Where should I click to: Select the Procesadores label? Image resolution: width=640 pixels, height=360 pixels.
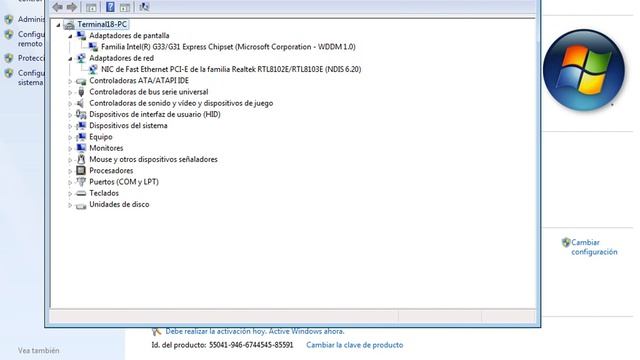coord(111,171)
